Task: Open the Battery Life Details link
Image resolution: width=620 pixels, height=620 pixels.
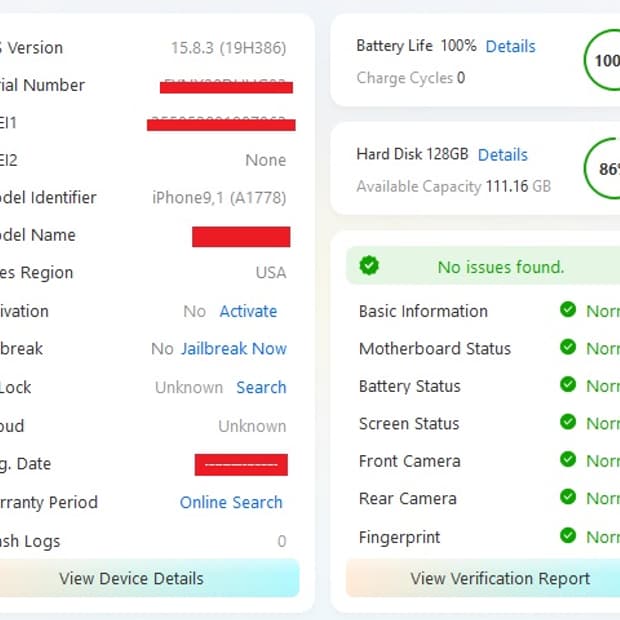Action: coord(510,46)
